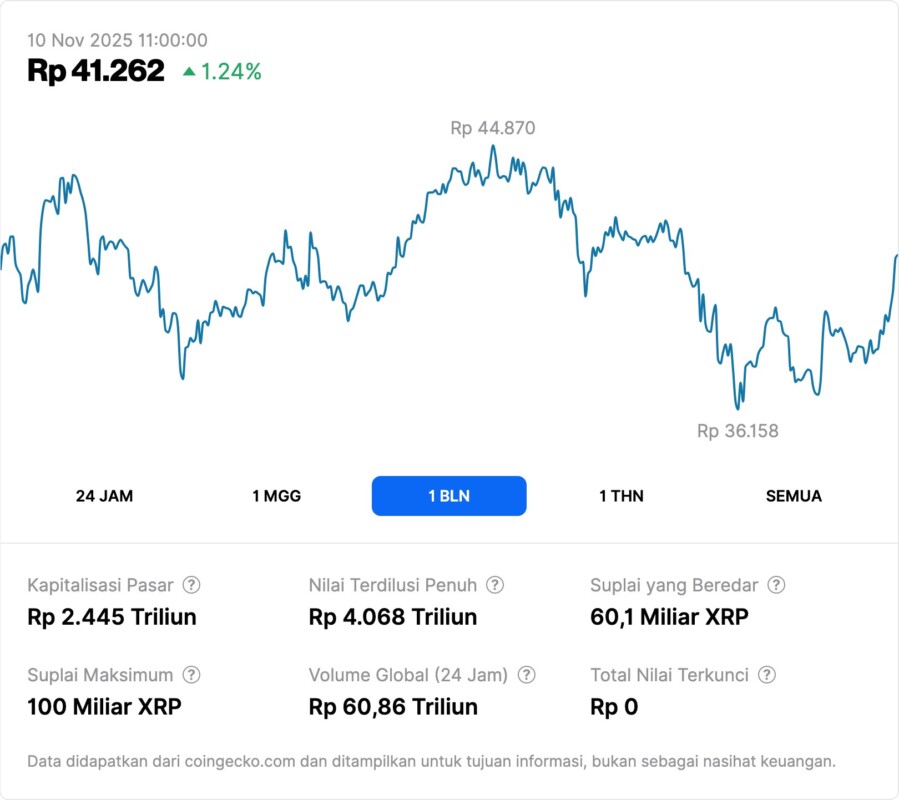Viewport: 899px width, 800px height.
Task: Click the timestamp 10 Nov 2025 11:00:00
Action: click(116, 41)
